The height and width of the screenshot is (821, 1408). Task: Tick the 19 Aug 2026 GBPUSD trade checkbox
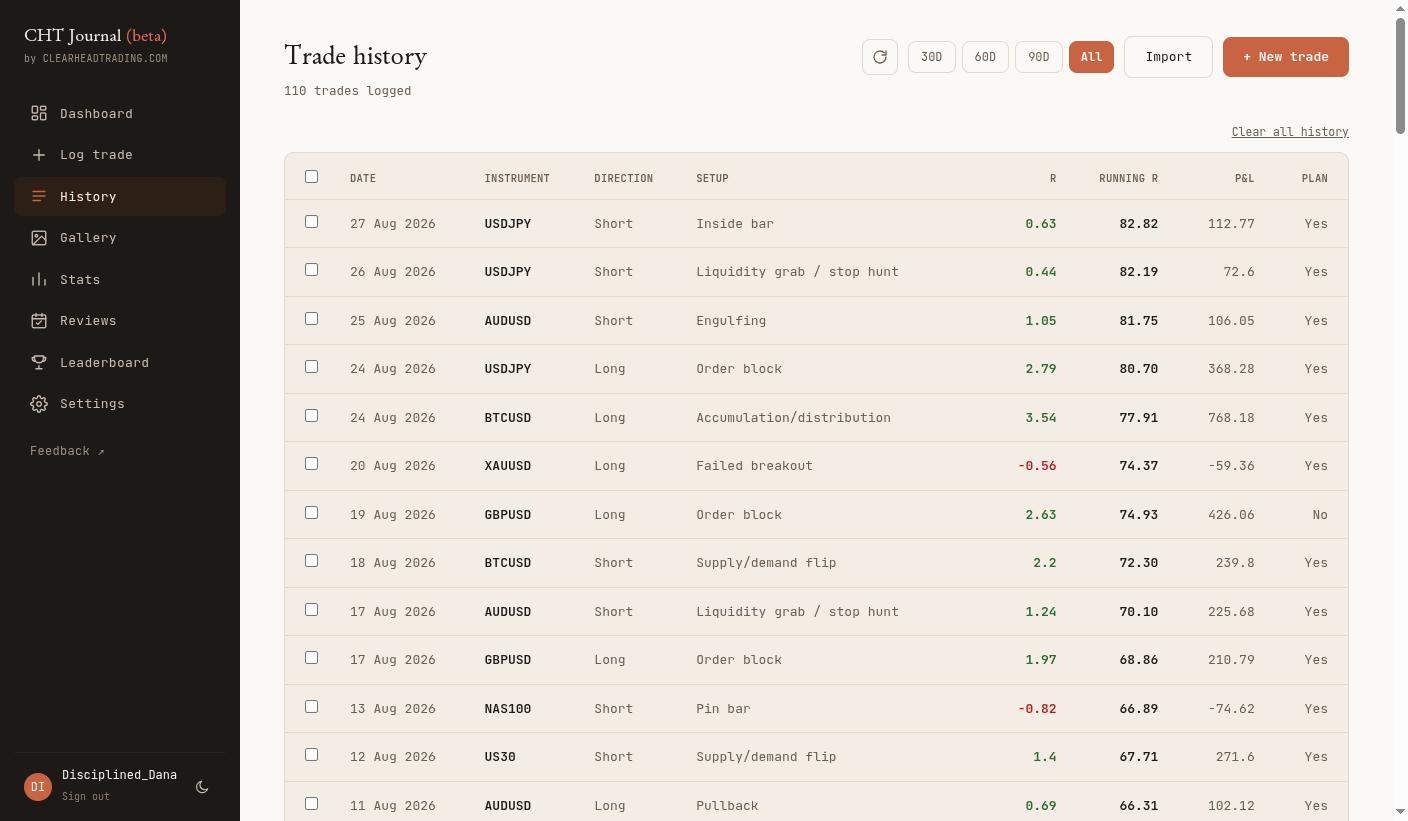click(x=311, y=512)
